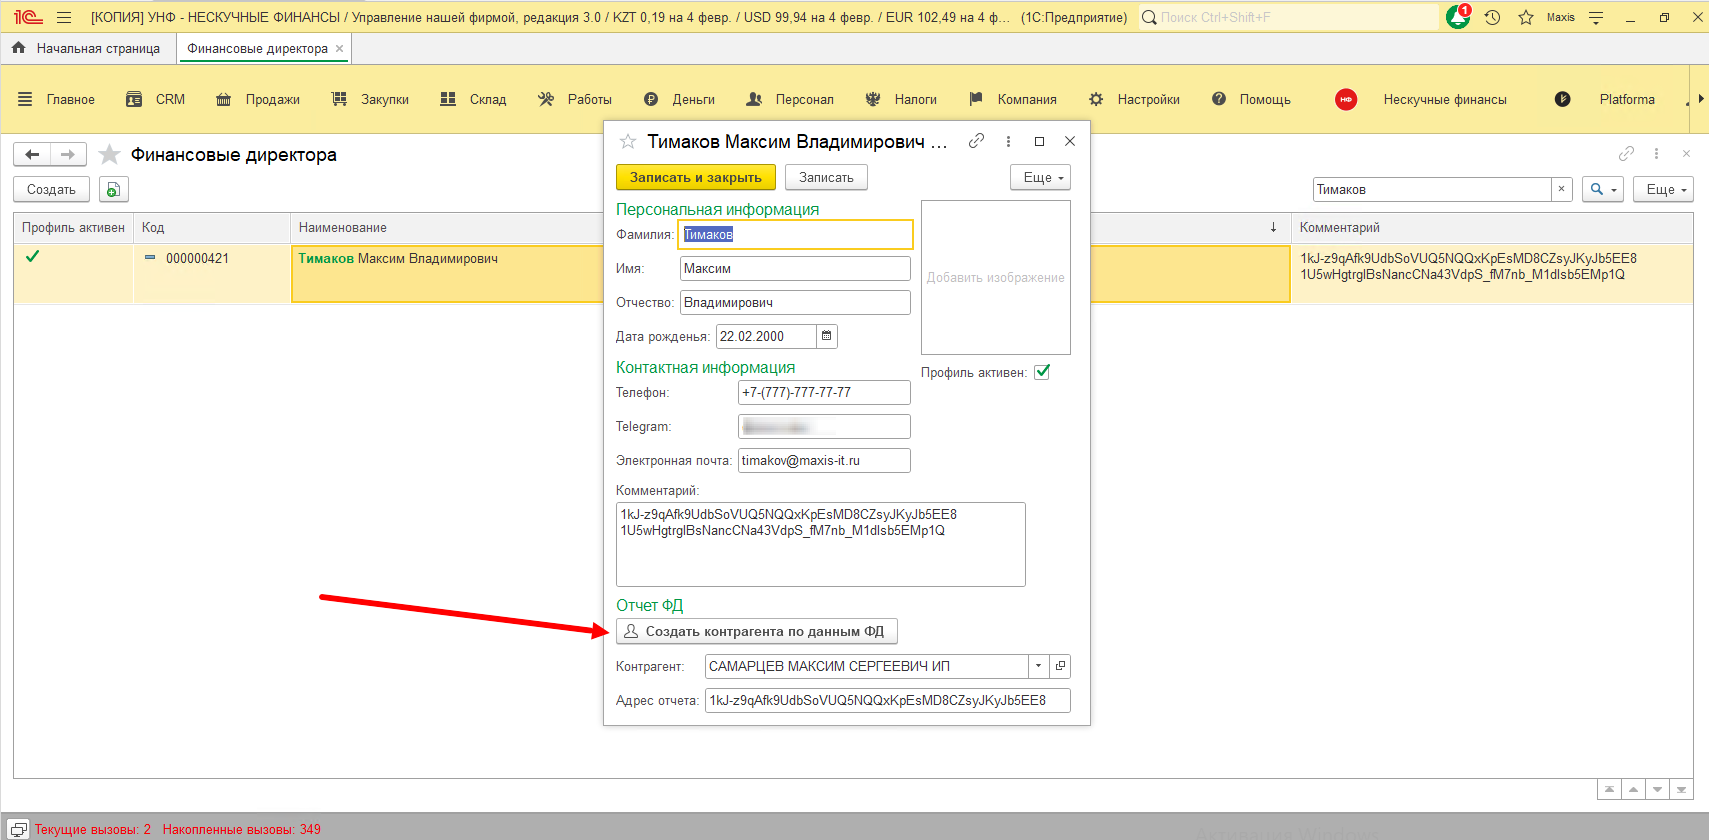1709x840 pixels.
Task: Click the Добавить изображение placeholder
Action: click(995, 277)
